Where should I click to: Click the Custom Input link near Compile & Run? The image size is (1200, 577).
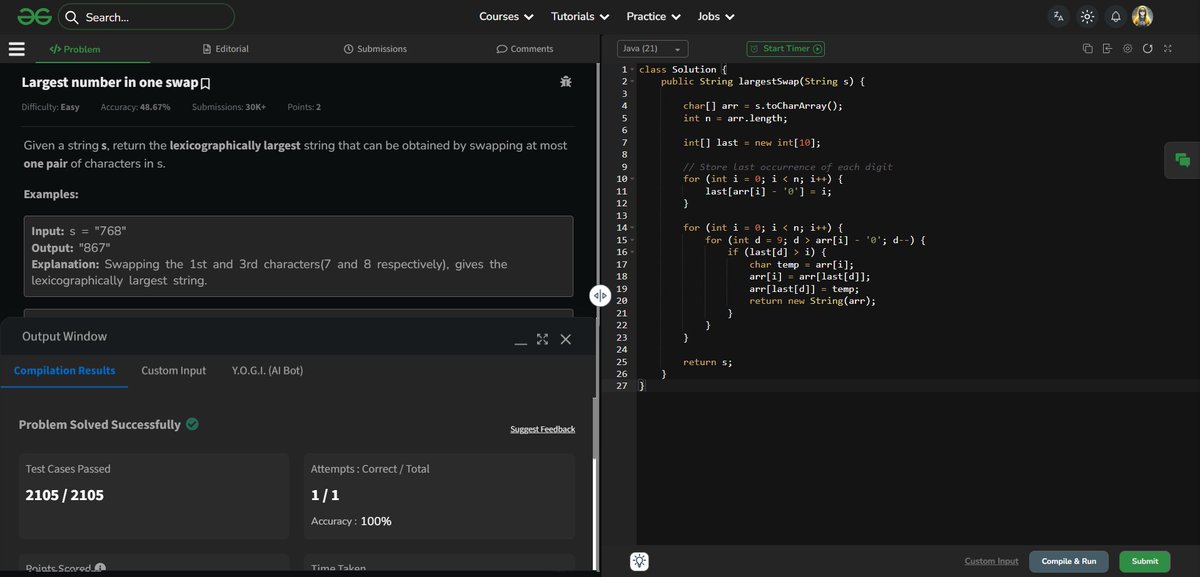991,561
